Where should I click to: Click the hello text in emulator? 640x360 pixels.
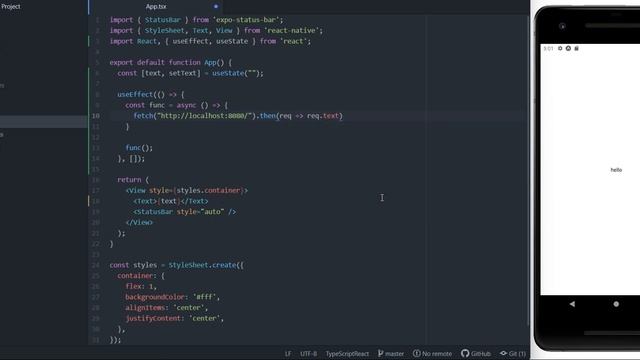616,170
